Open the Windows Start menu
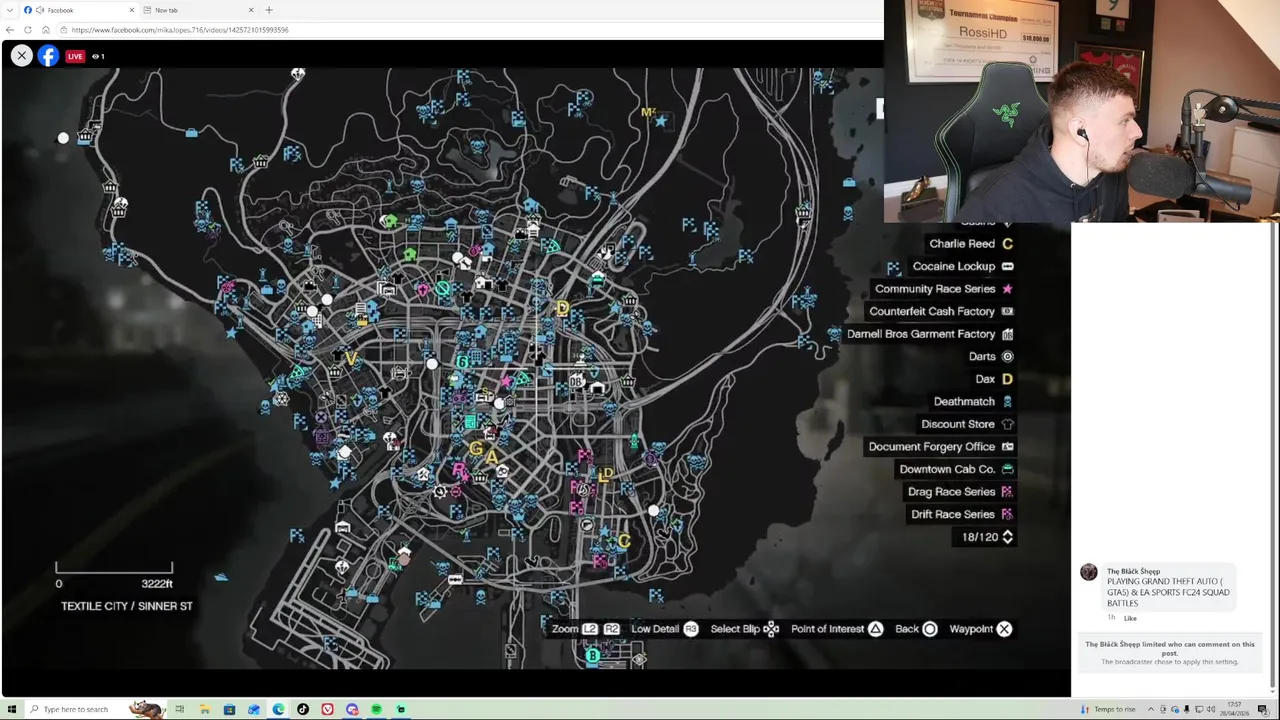The width and height of the screenshot is (1280, 720). 12,709
